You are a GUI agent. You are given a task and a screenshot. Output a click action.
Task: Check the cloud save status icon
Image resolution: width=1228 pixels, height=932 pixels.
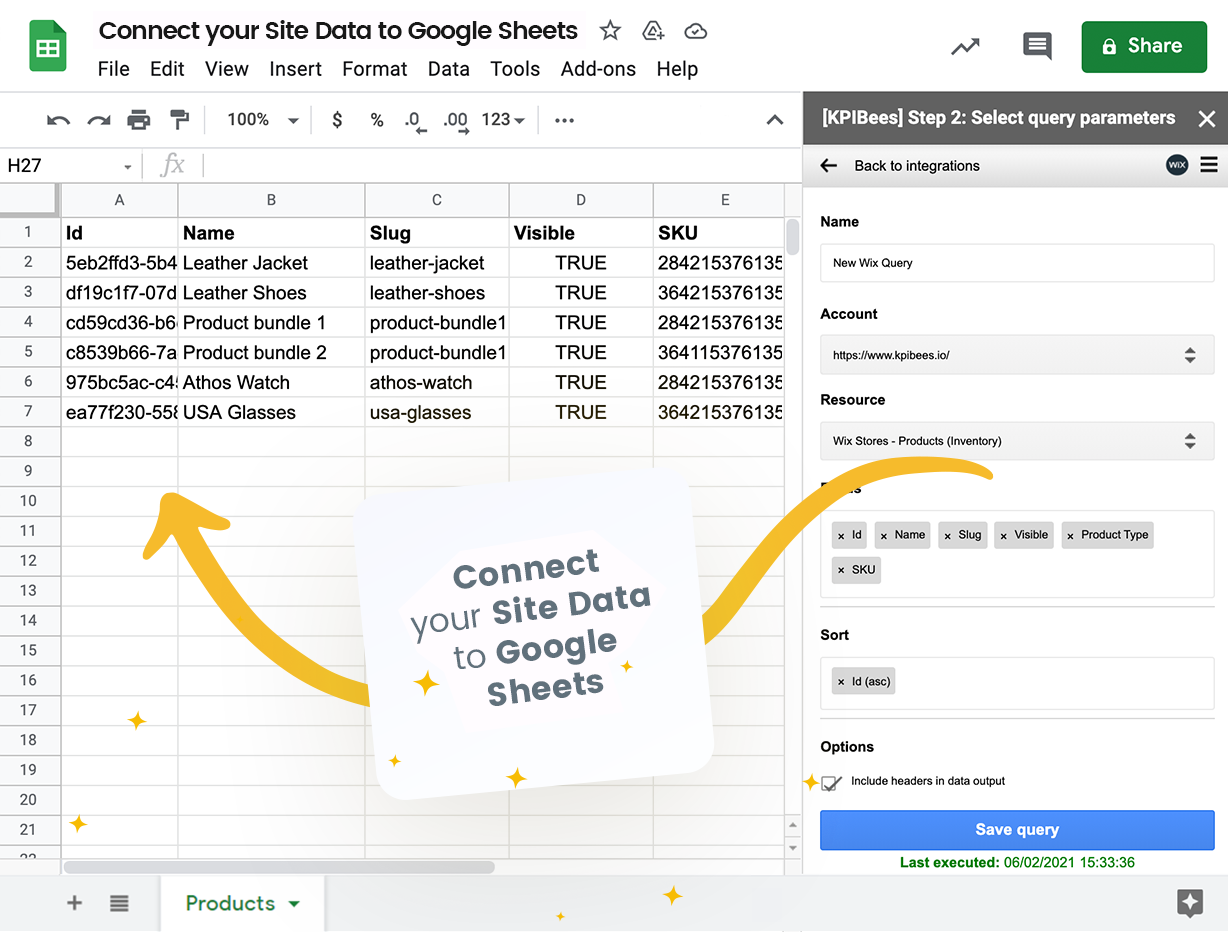click(696, 31)
